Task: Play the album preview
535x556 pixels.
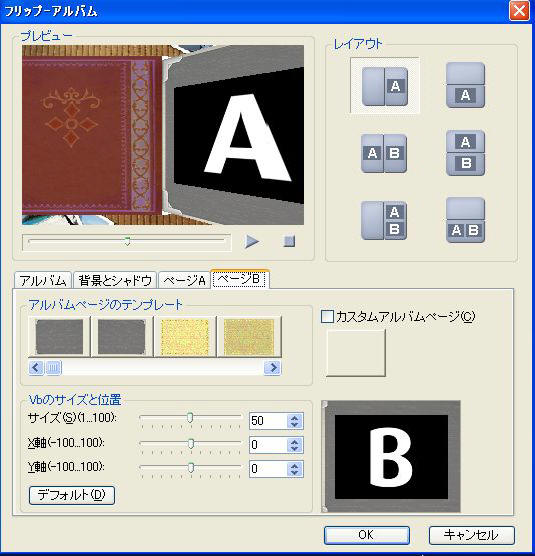Action: (x=252, y=241)
